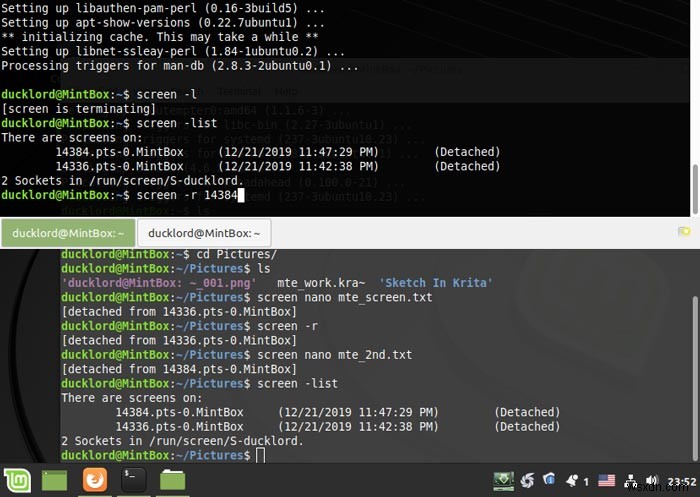Image resolution: width=700 pixels, height=497 pixels.
Task: Click 'Sketch In Krita' folder name
Action: [x=436, y=283]
